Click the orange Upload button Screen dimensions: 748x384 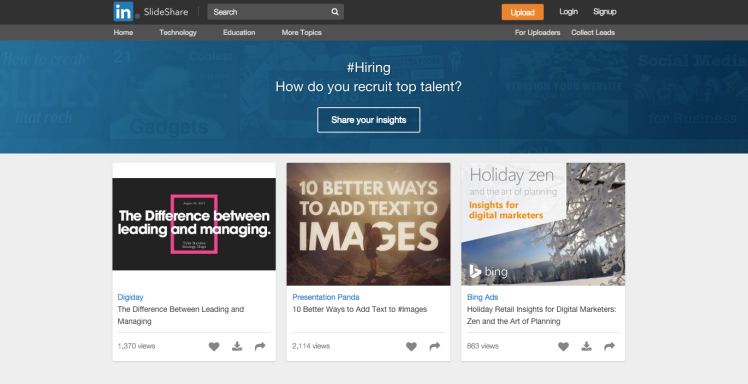(522, 12)
